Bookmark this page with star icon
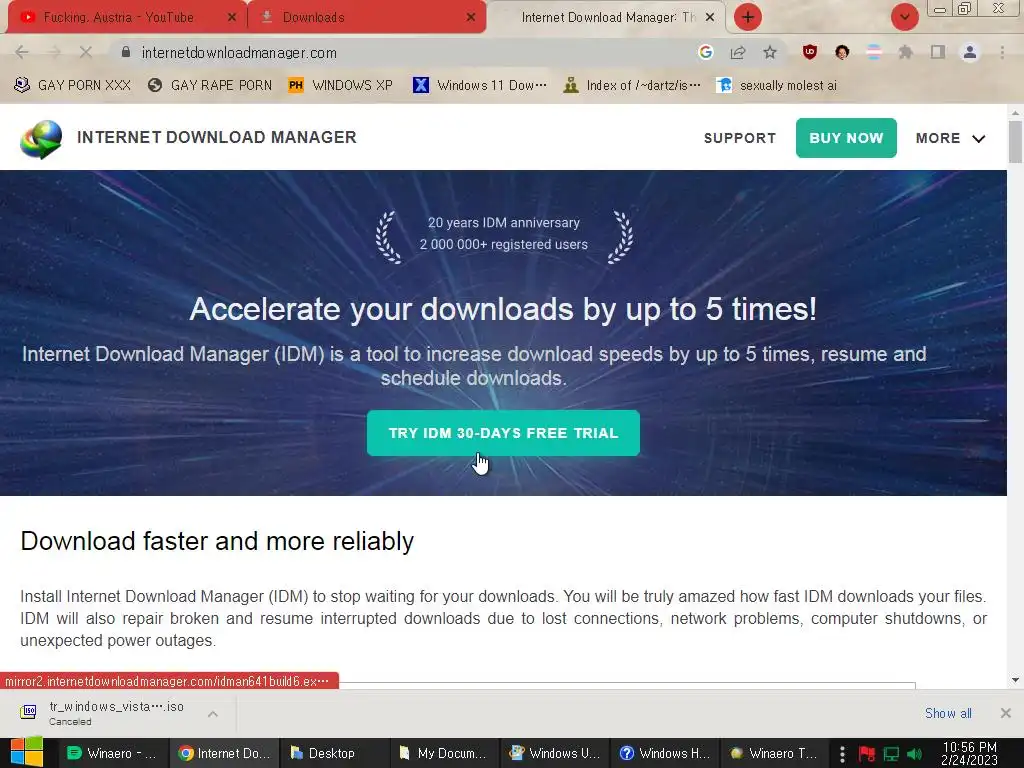The height and width of the screenshot is (768, 1024). point(770,52)
